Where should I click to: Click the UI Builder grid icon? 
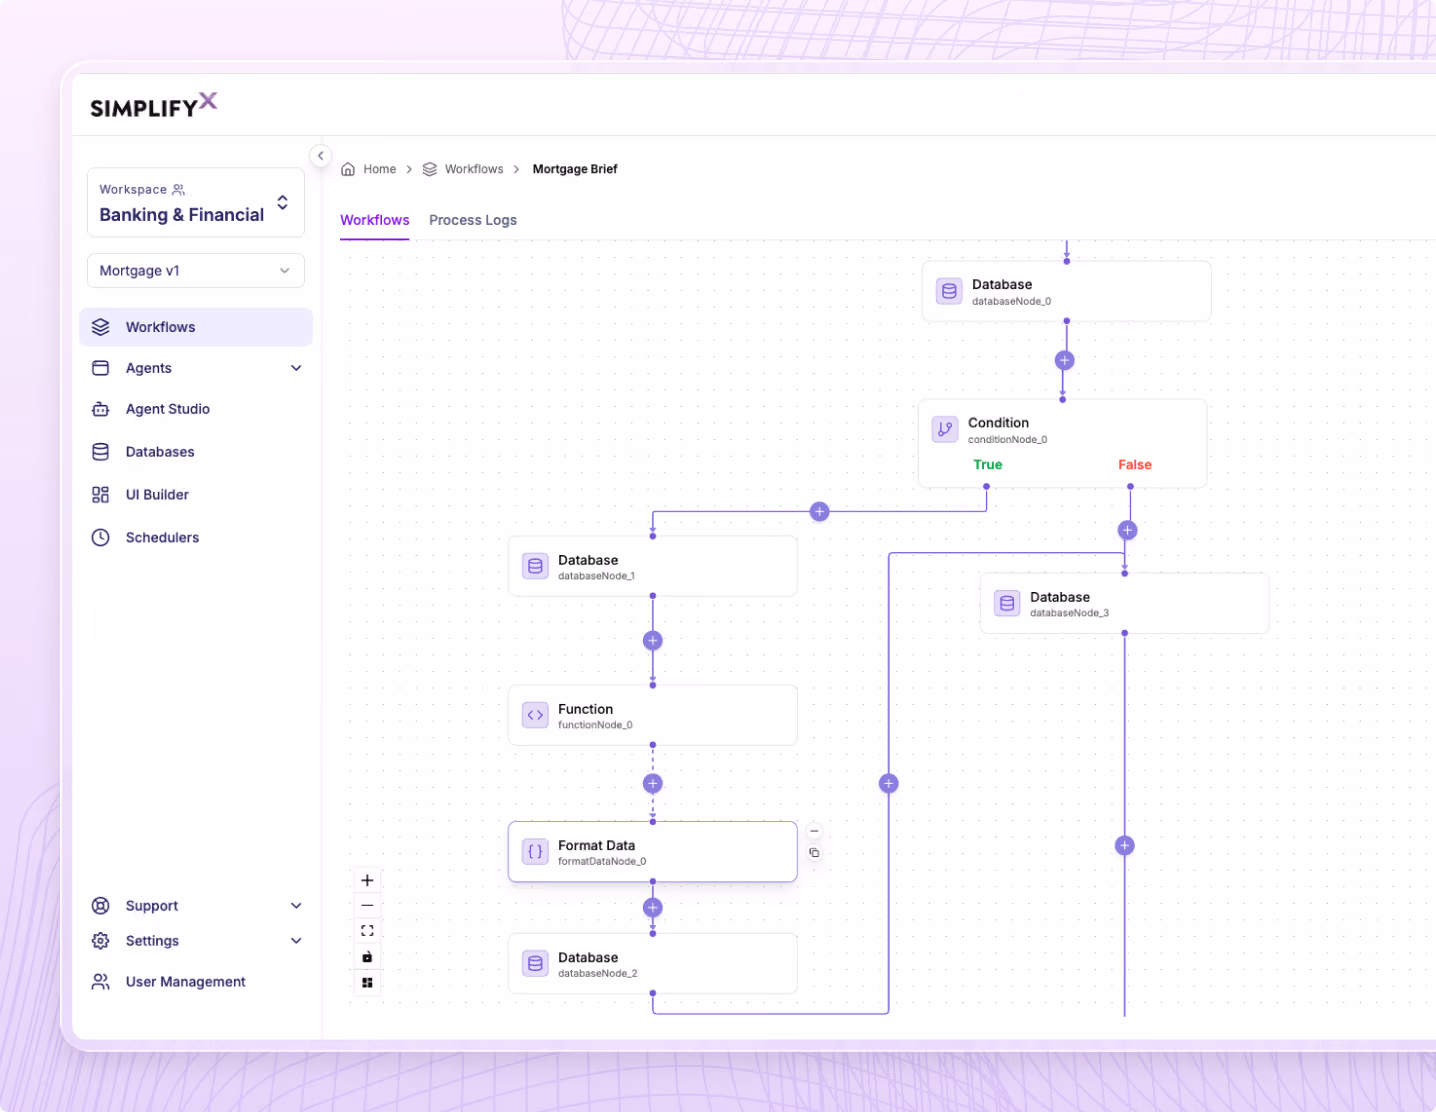pos(100,495)
